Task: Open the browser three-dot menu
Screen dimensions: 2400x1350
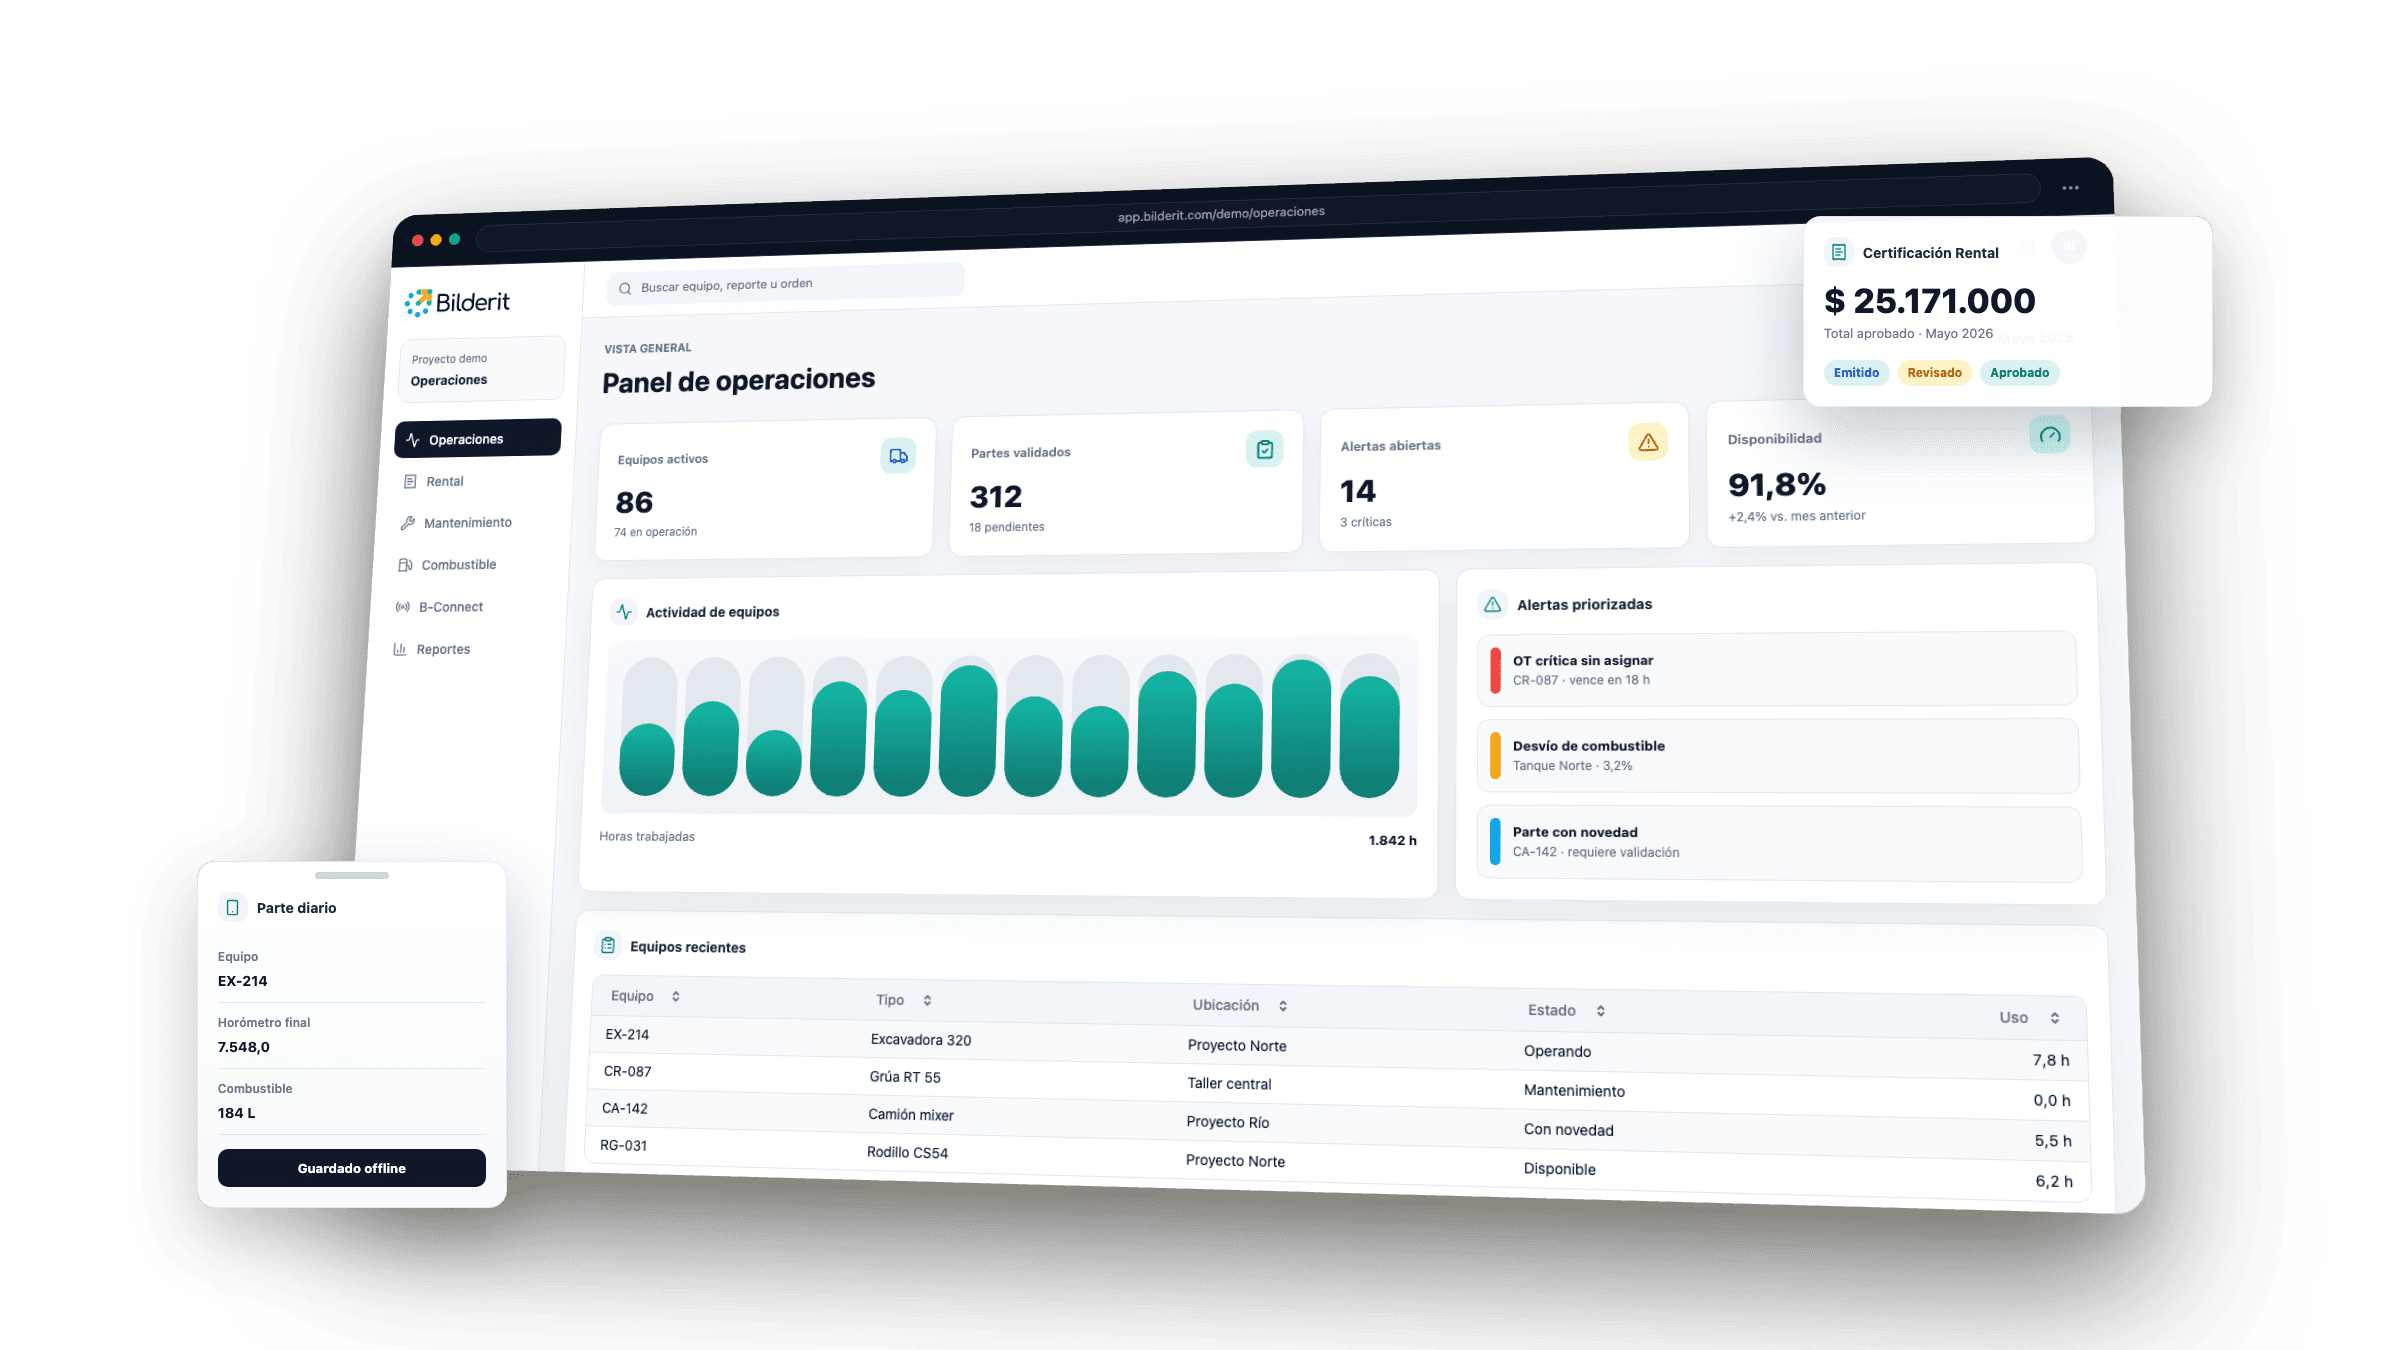Action: [x=2070, y=188]
